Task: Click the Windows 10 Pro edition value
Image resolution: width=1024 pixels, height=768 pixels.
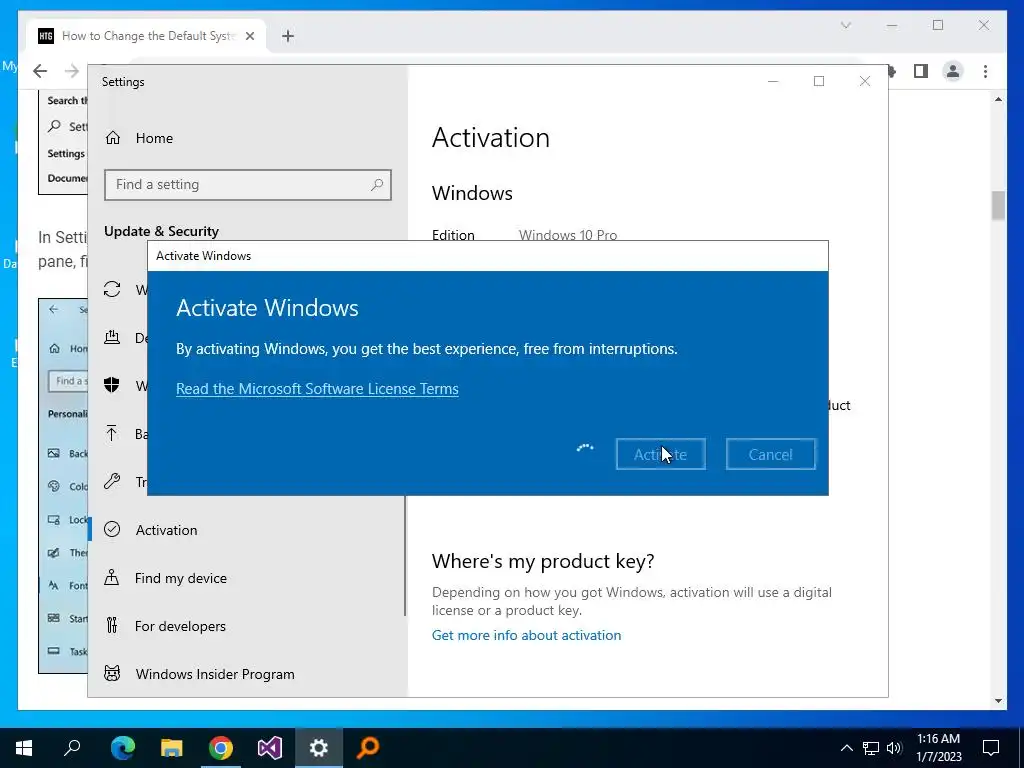Action: (x=568, y=235)
